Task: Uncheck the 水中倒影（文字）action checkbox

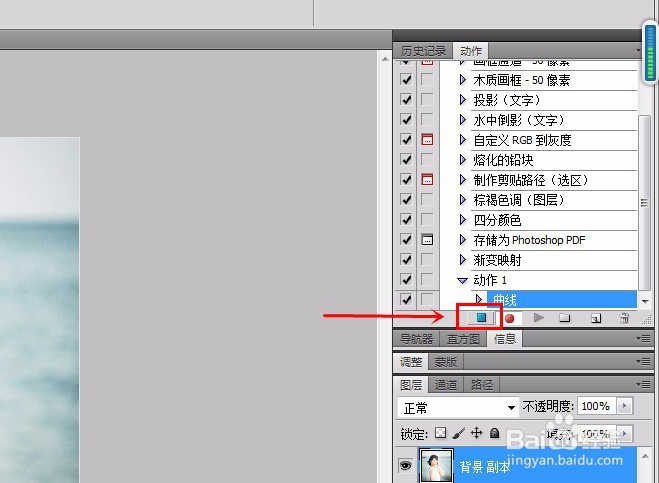Action: [406, 120]
